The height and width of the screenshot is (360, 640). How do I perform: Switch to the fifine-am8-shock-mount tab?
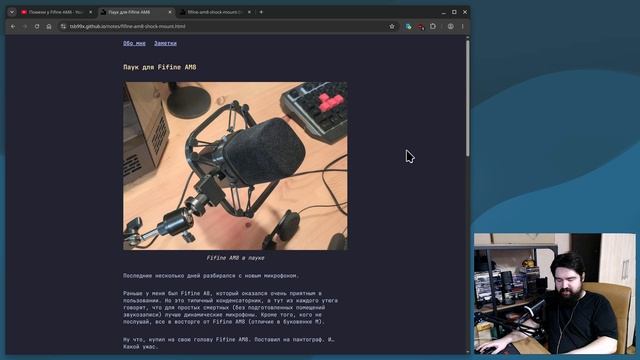[216, 12]
